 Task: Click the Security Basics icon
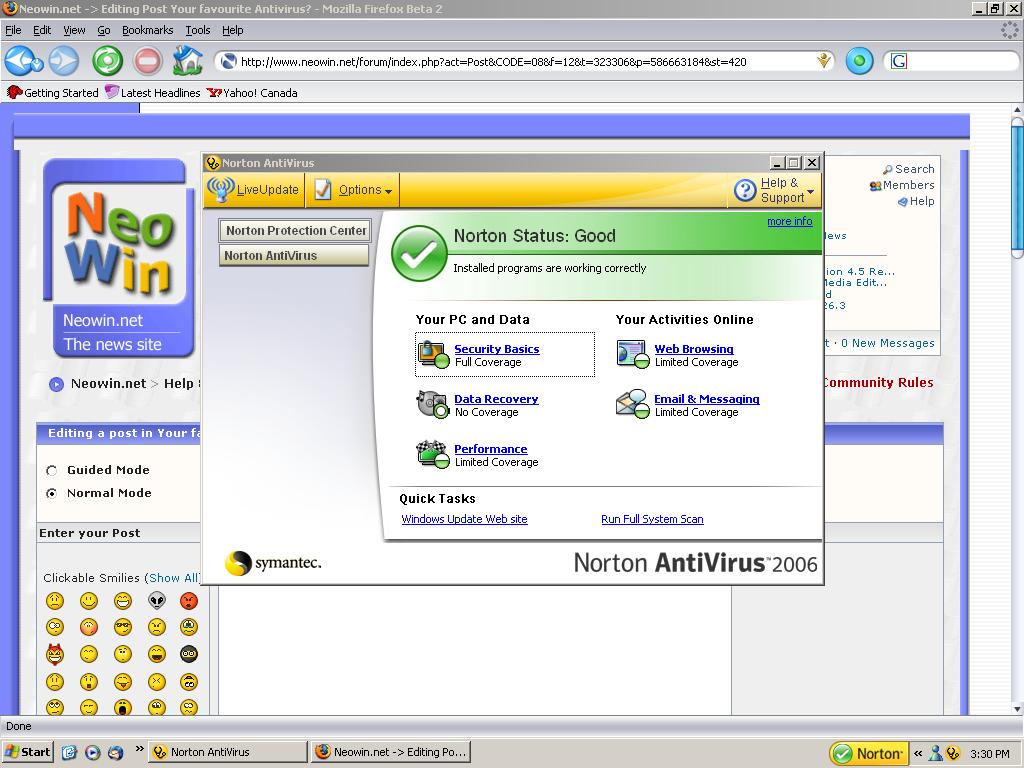(x=433, y=355)
